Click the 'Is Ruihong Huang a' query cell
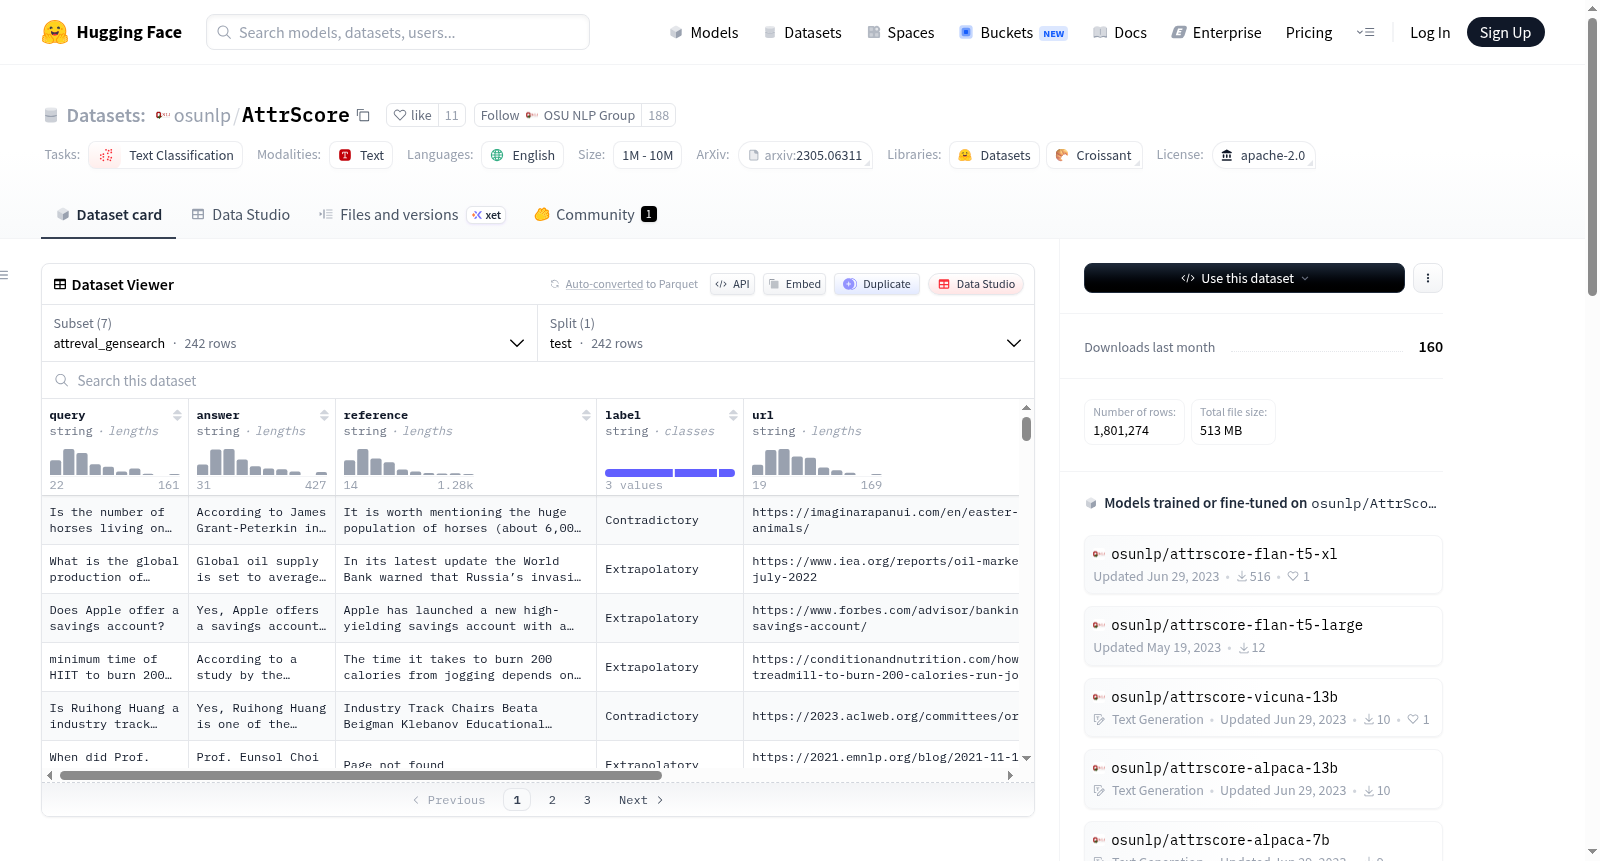This screenshot has width=1600, height=861. (114, 716)
